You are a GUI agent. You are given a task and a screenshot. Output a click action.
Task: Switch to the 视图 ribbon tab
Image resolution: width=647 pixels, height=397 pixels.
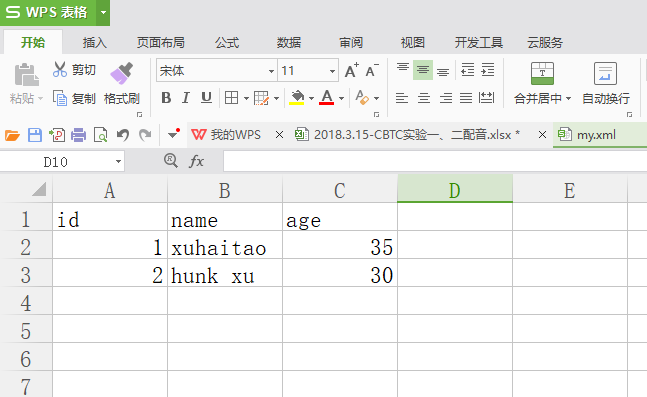pyautogui.click(x=413, y=43)
